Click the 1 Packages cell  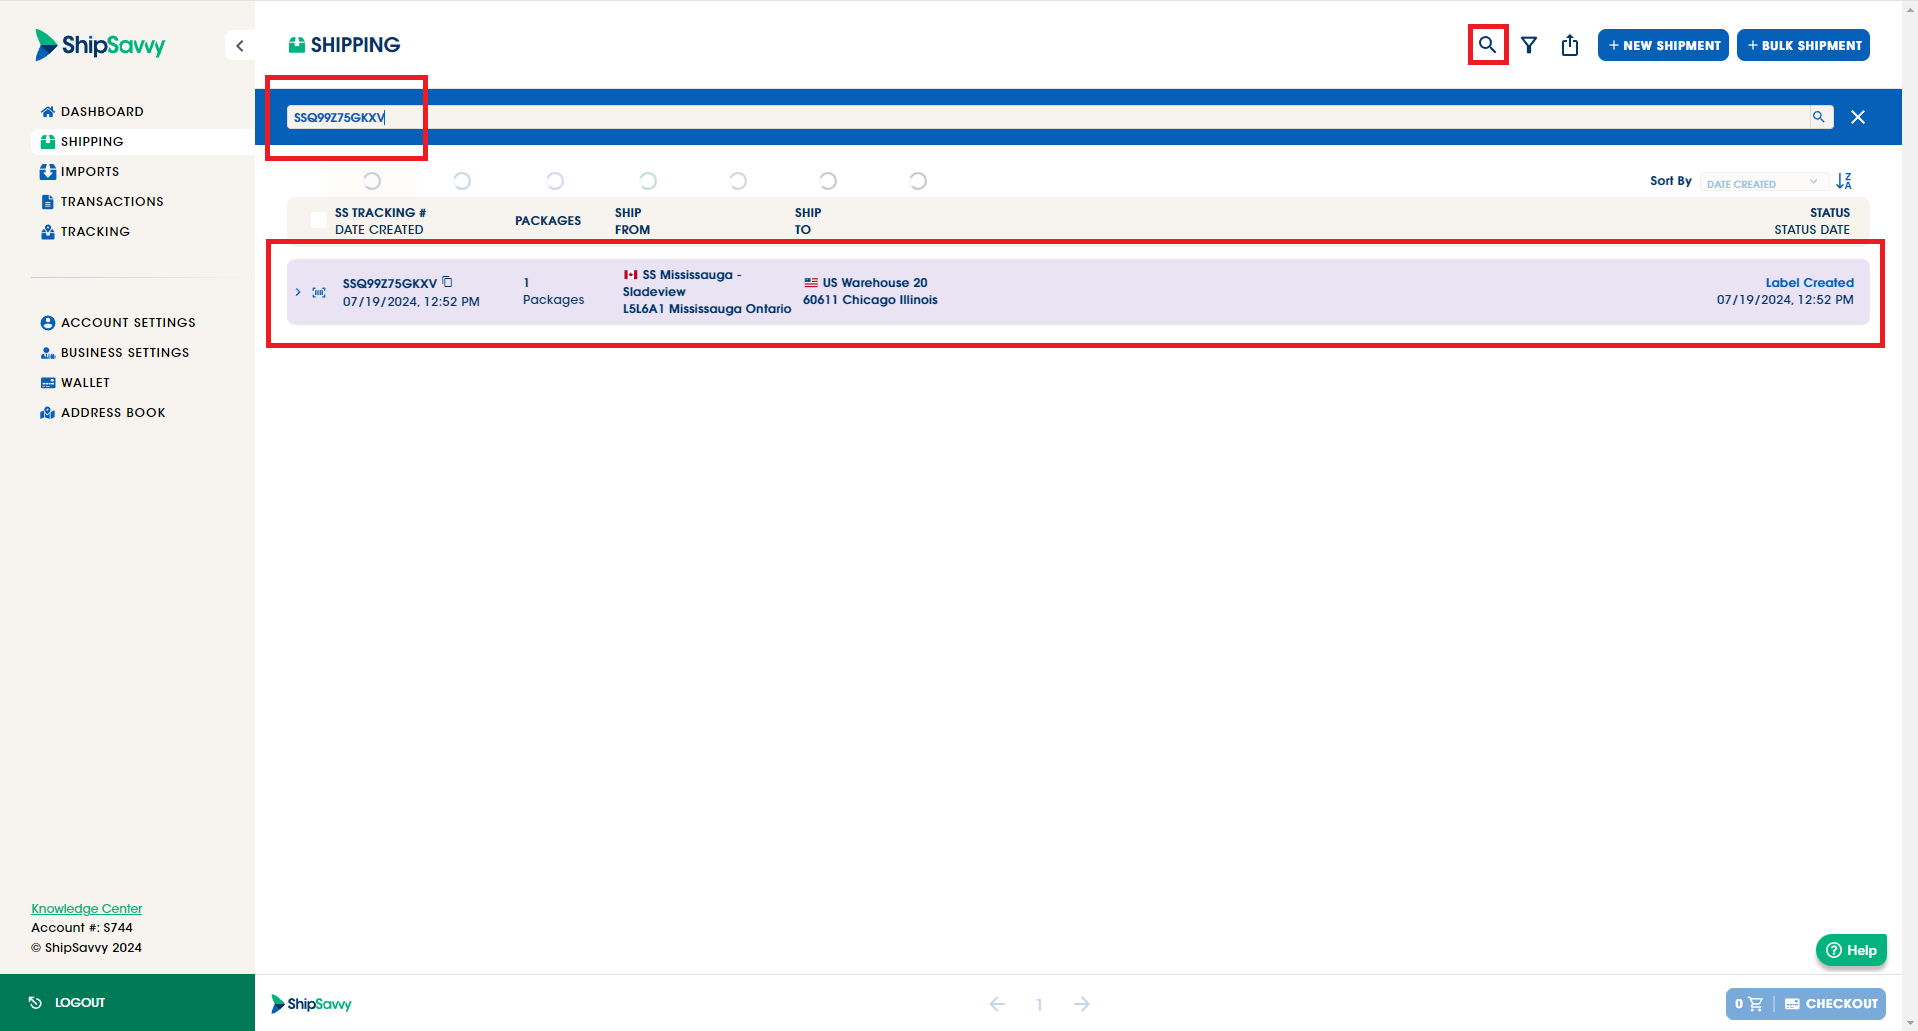pos(553,291)
